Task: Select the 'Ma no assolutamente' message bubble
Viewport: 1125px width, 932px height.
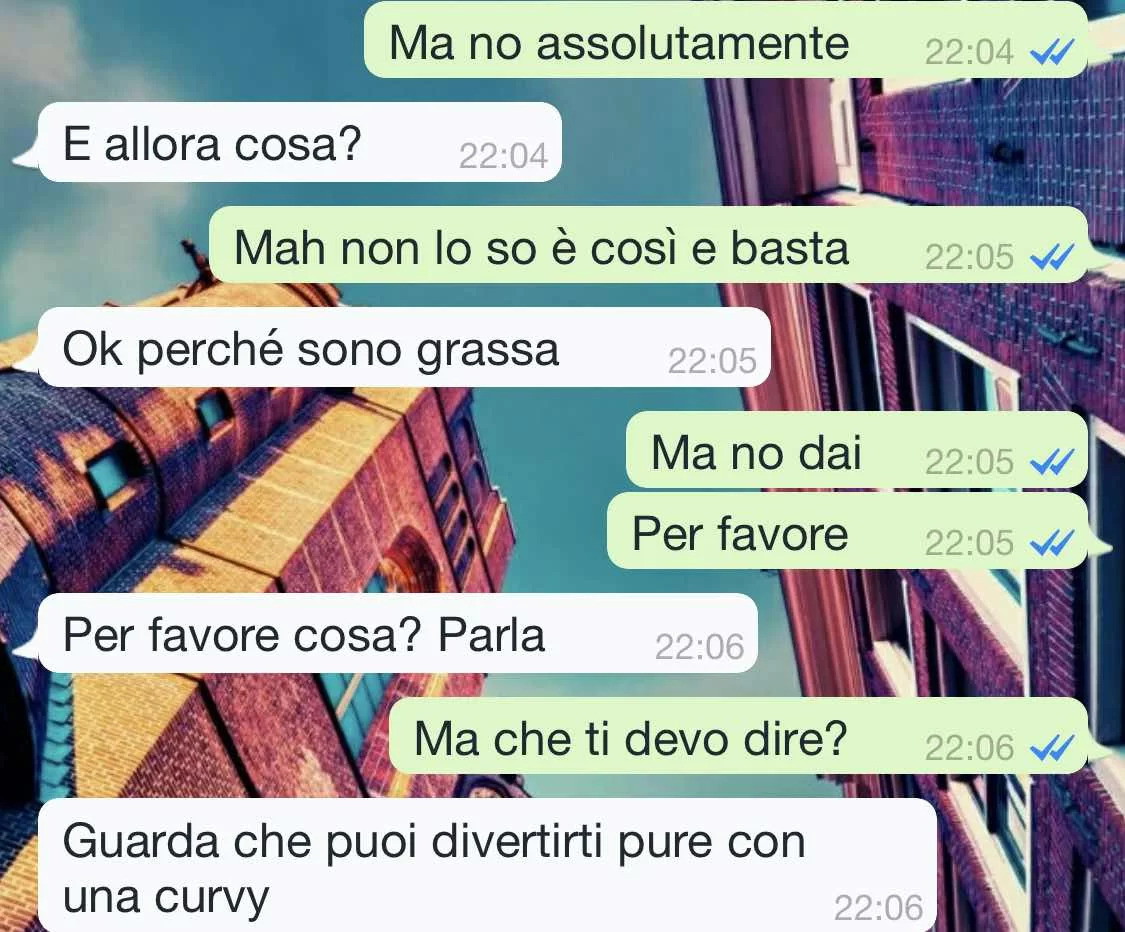Action: (726, 39)
